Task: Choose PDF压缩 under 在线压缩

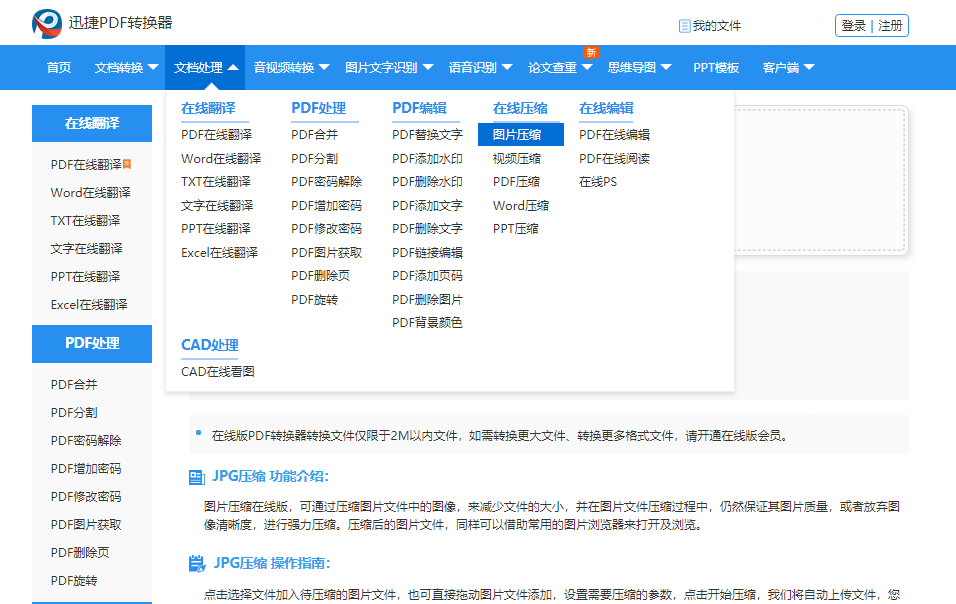Action: [516, 182]
